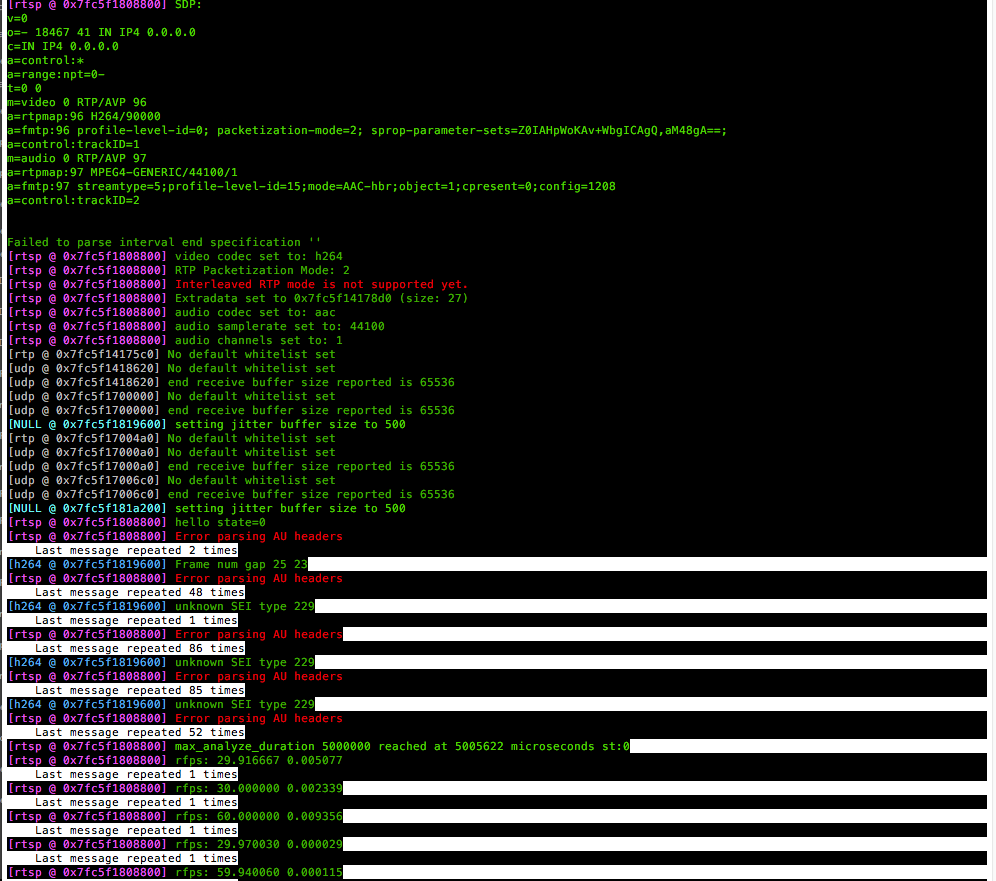Viewport: 996px width, 881px height.
Task: Click '[udp @ 0x7fc5f17006c0] No default whitelist set'
Action: pyautogui.click(x=172, y=480)
